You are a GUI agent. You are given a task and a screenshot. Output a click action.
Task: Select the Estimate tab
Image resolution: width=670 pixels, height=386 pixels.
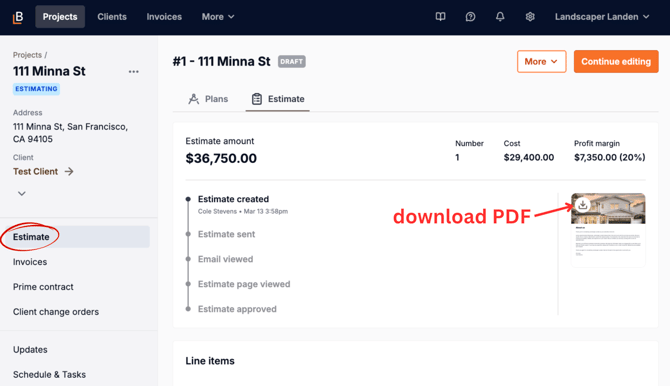278,99
